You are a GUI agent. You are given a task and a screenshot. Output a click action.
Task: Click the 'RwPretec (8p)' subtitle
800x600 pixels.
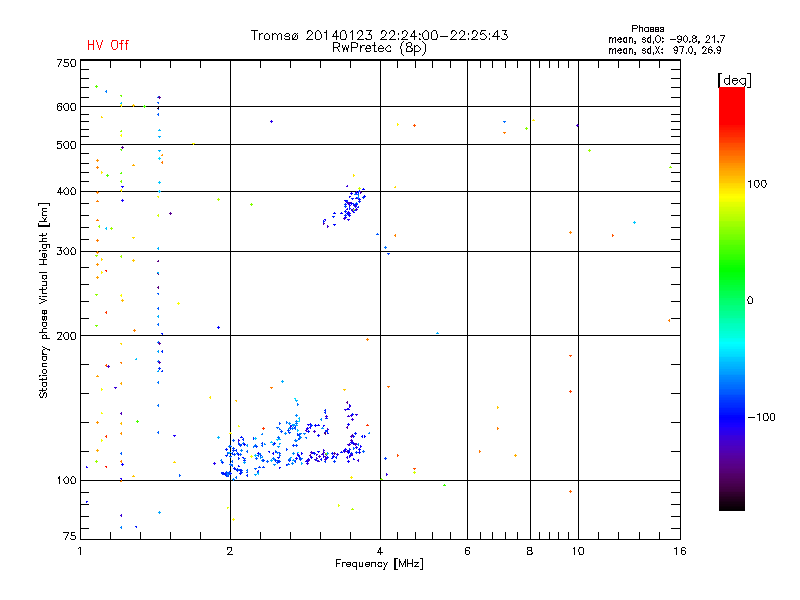coord(379,48)
